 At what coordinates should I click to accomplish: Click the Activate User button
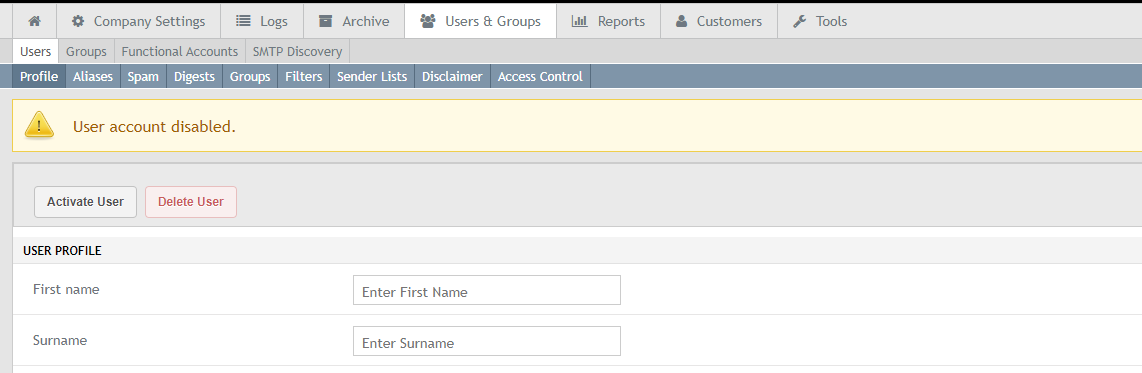click(x=85, y=202)
